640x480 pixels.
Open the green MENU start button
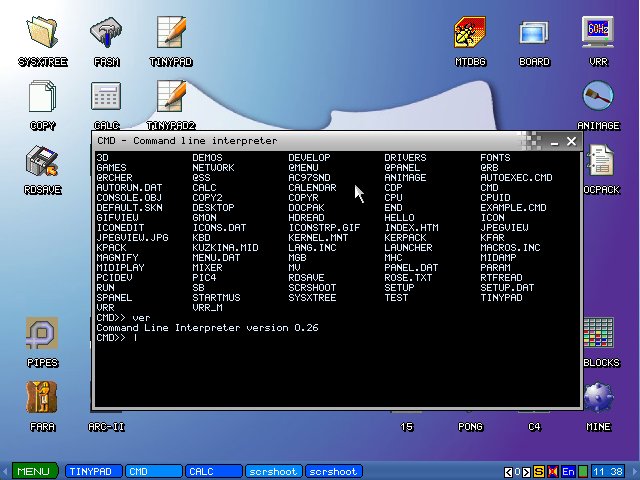32,471
